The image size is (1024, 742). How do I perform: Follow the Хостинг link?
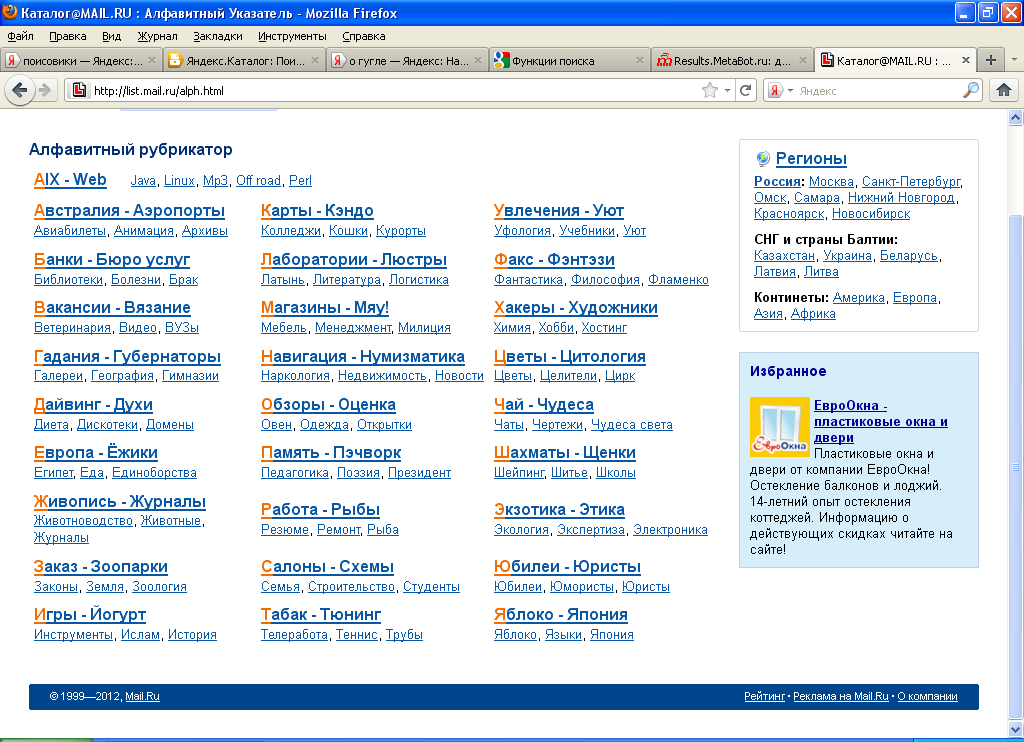tap(604, 327)
